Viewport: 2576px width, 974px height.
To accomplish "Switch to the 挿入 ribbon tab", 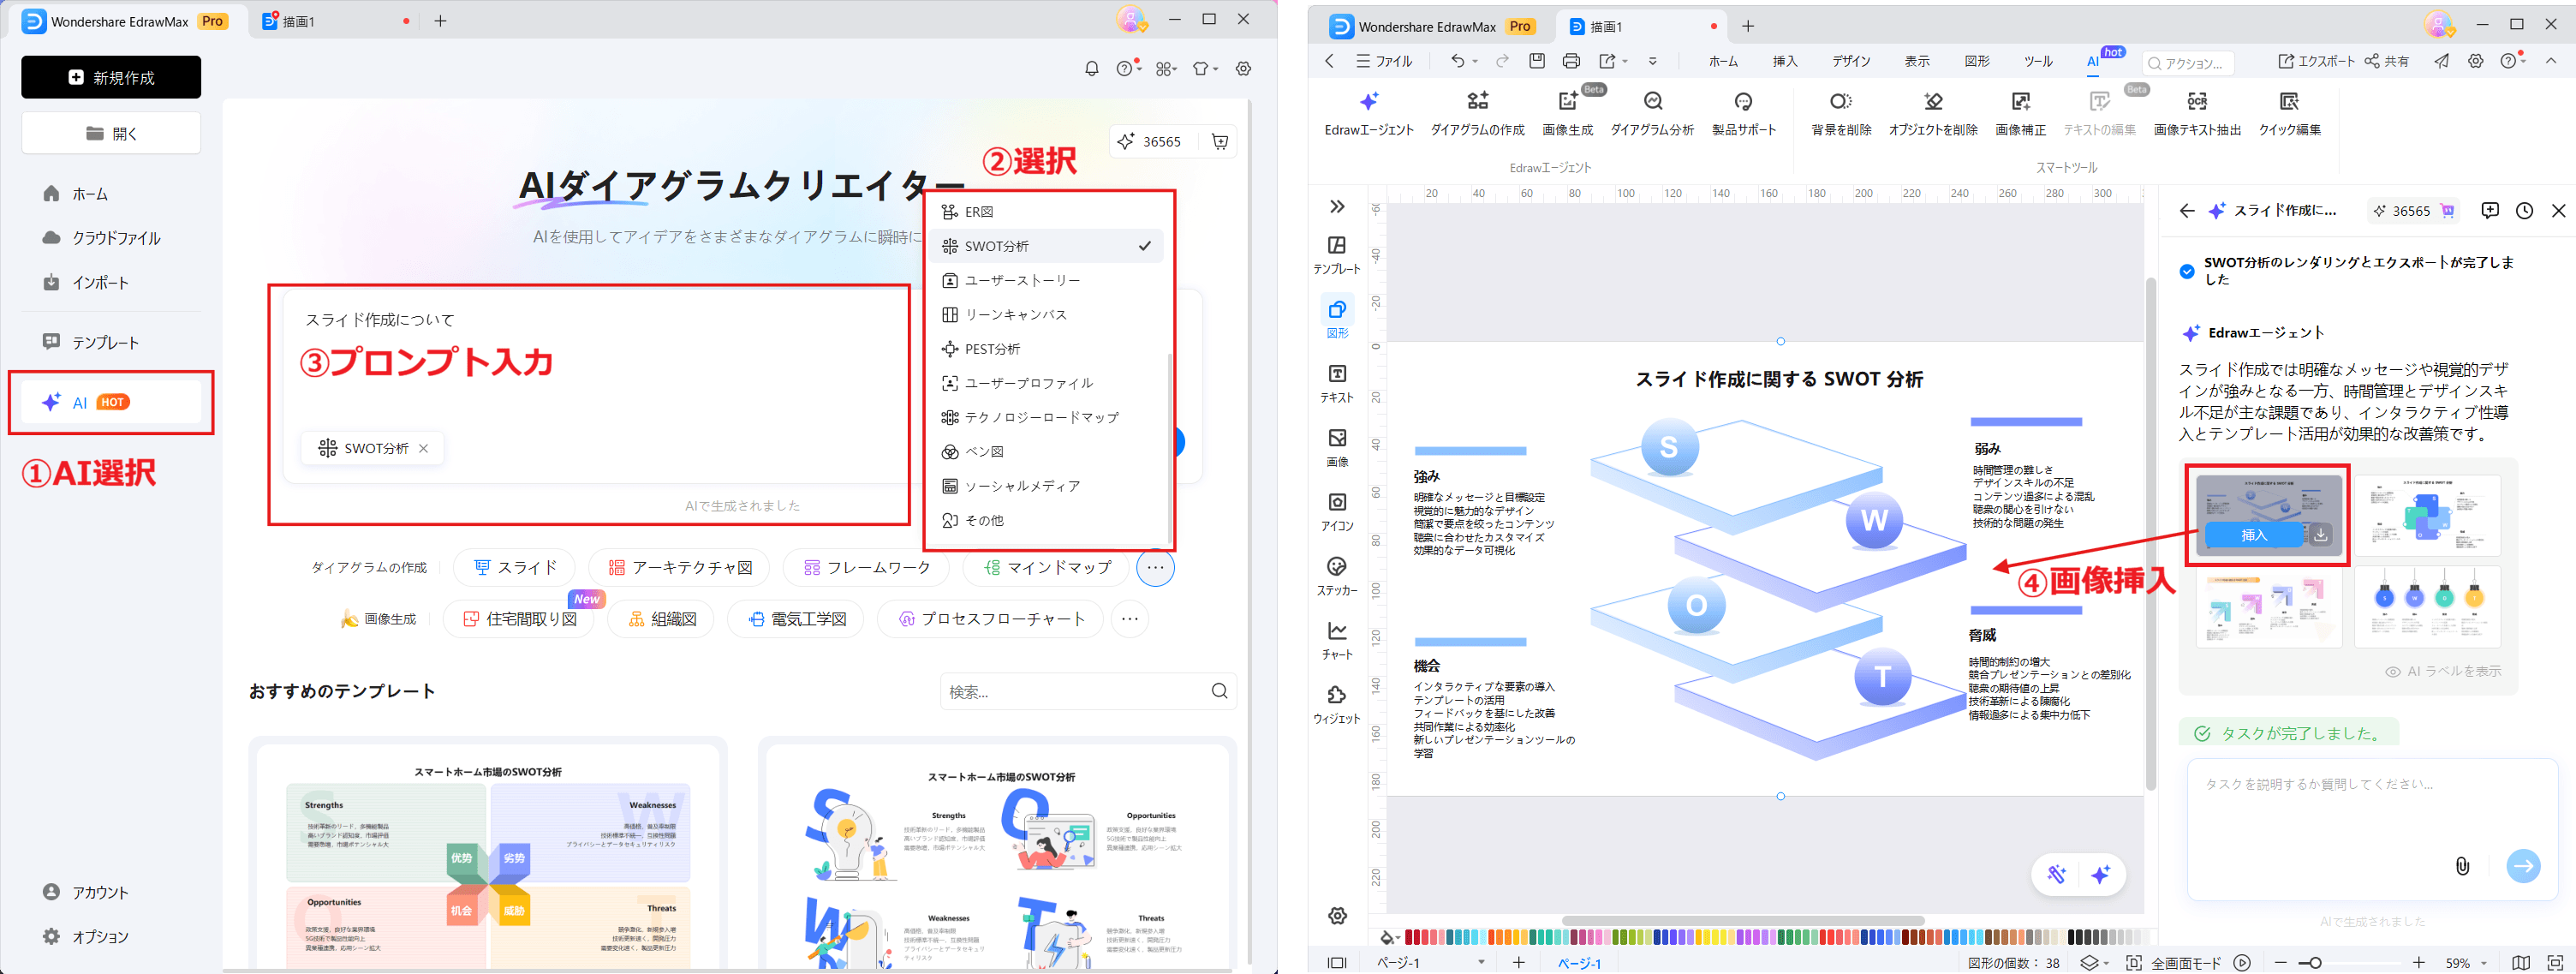I will [x=1785, y=61].
